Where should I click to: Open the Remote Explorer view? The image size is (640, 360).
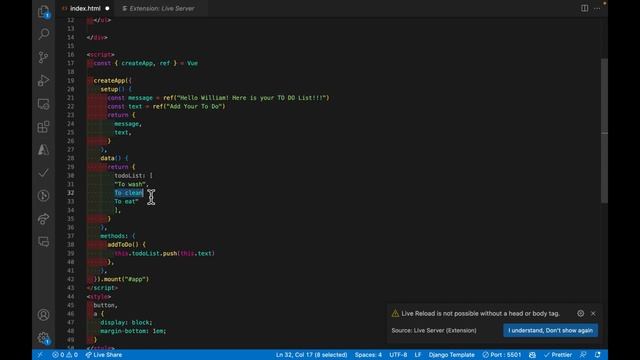[x=43, y=104]
